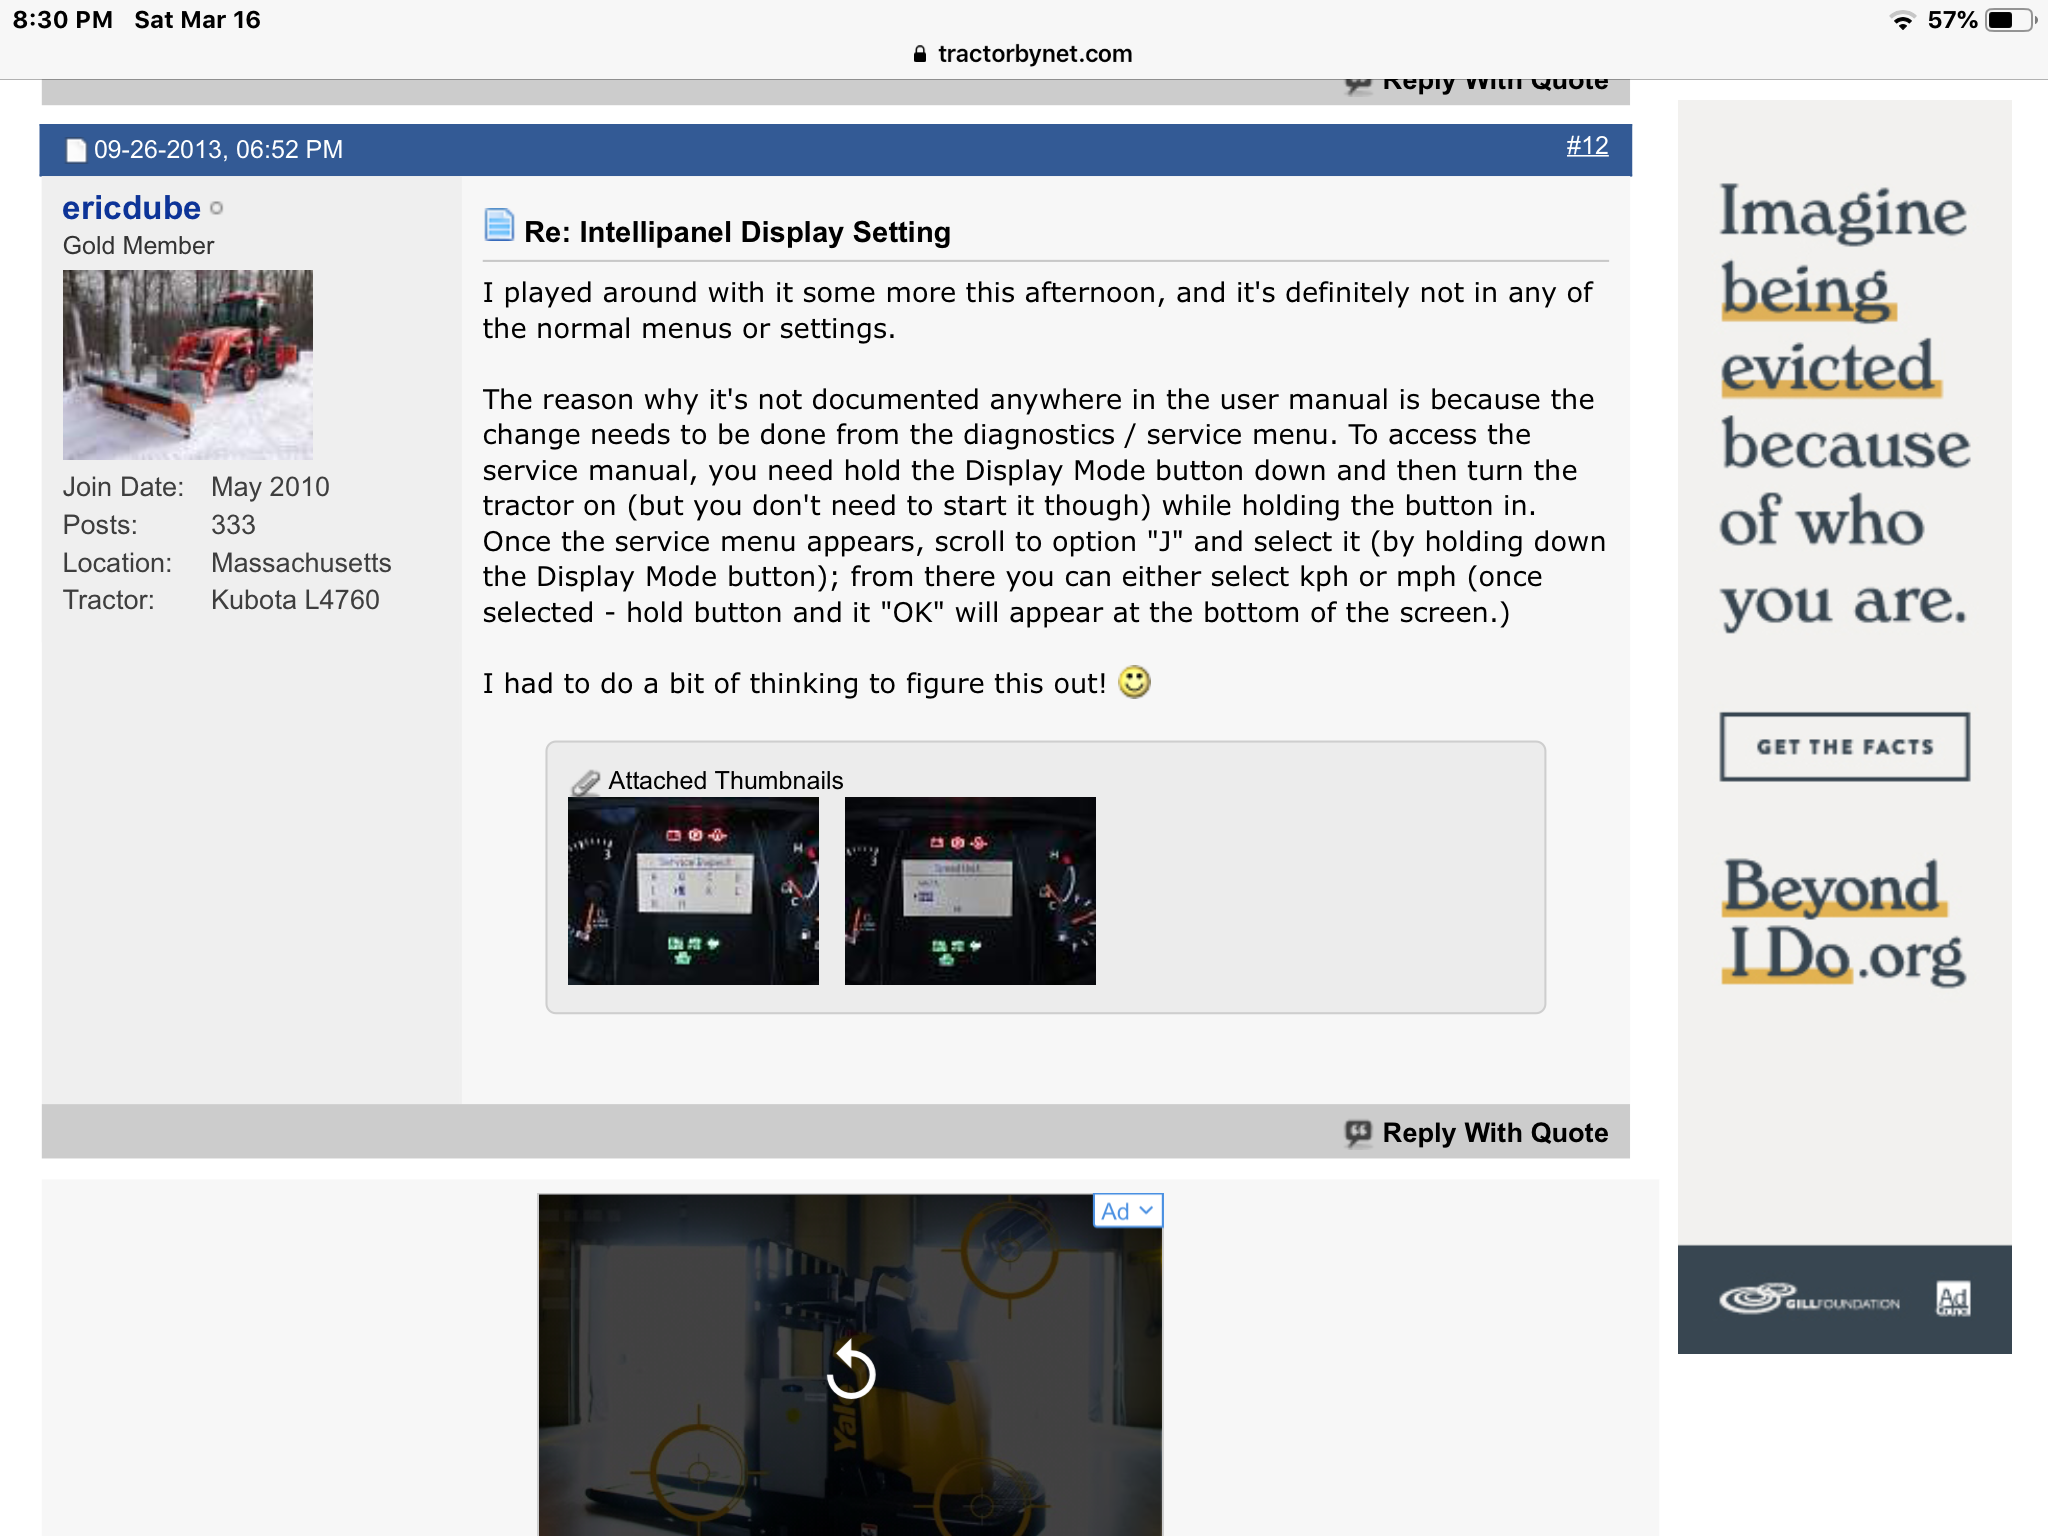The height and width of the screenshot is (1536, 2048).
Task: Tap the battery status indicator
Action: pos(2009,20)
